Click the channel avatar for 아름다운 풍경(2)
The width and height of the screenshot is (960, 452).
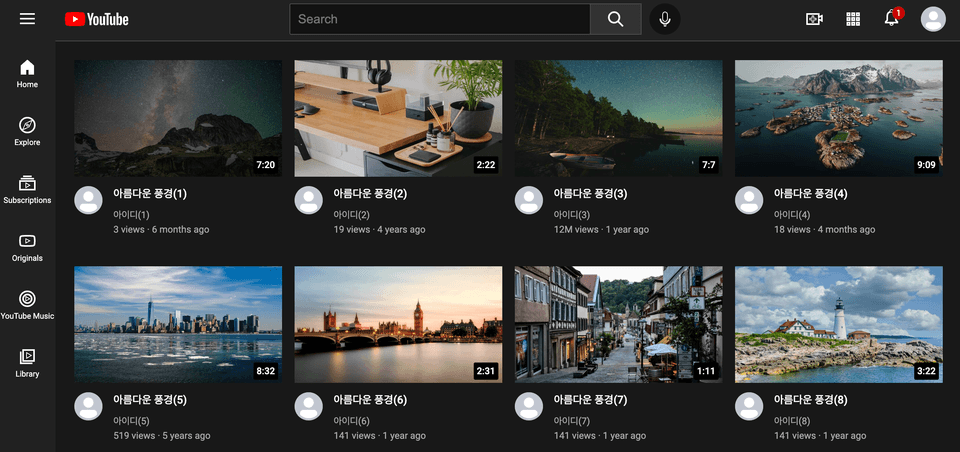(309, 200)
